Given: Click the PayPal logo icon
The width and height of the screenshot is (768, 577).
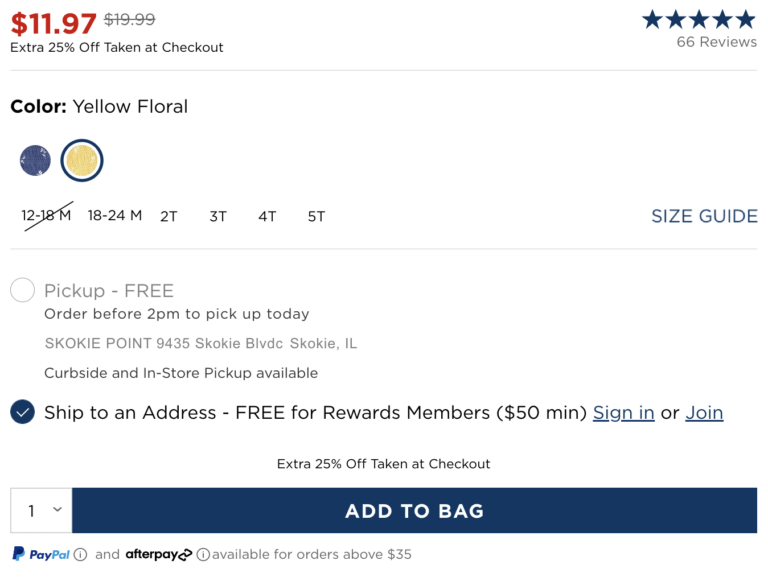Looking at the screenshot, I should point(41,554).
